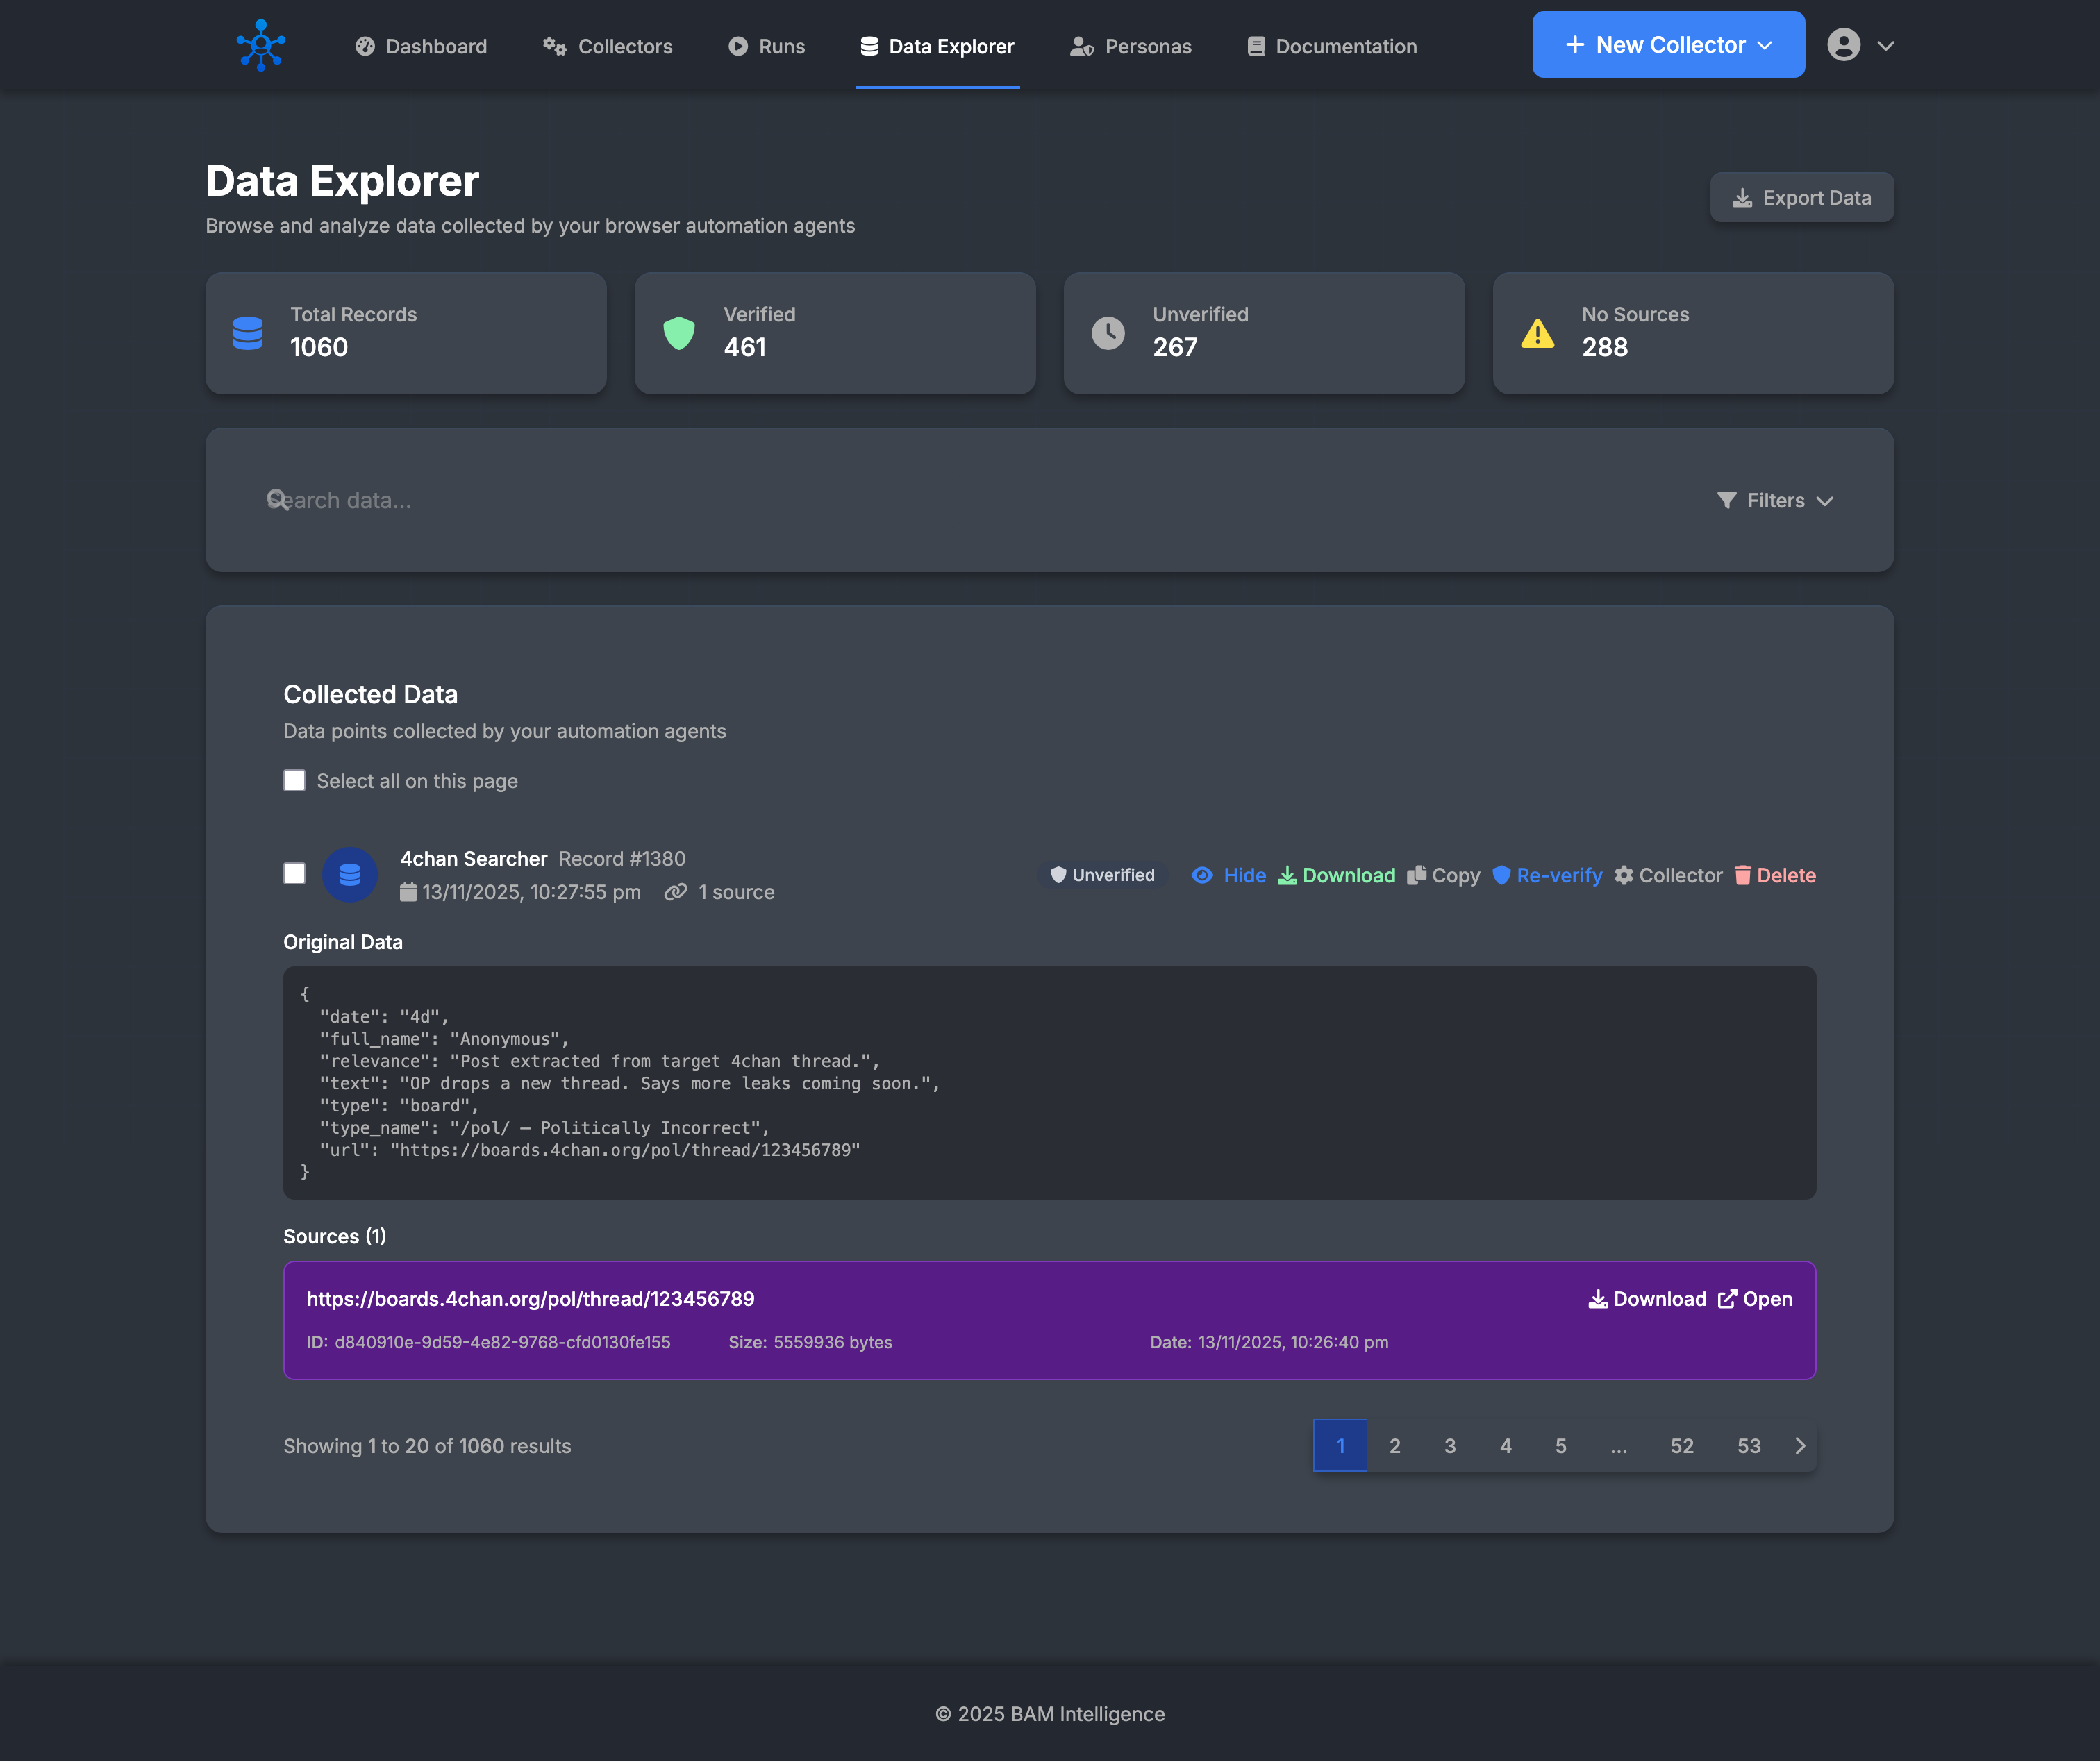This screenshot has height=1762, width=2100.
Task: Open page 53 of results
Action: [x=1749, y=1445]
